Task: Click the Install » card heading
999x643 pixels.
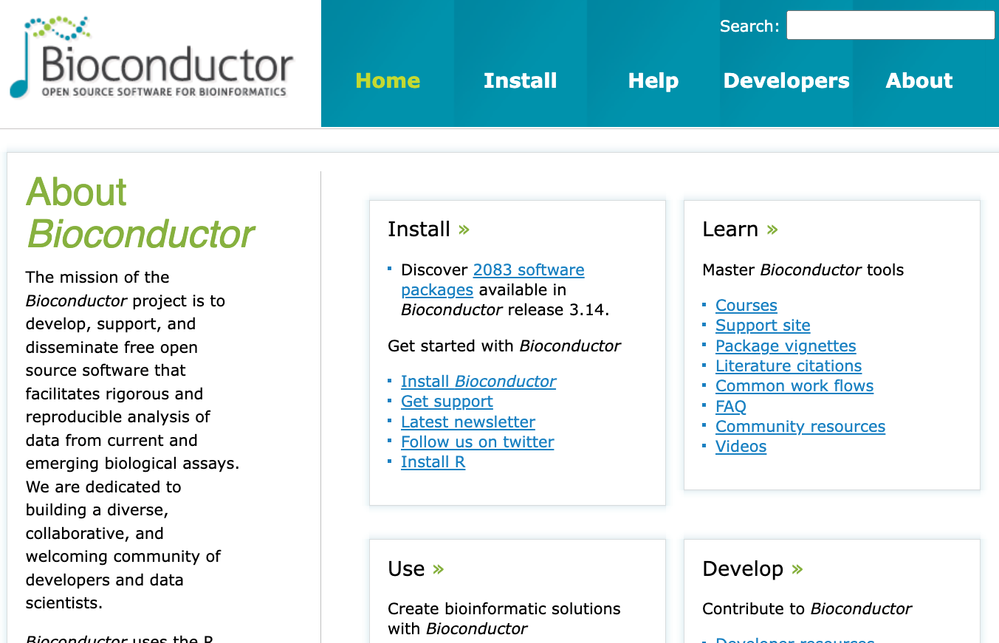Action: tap(428, 229)
